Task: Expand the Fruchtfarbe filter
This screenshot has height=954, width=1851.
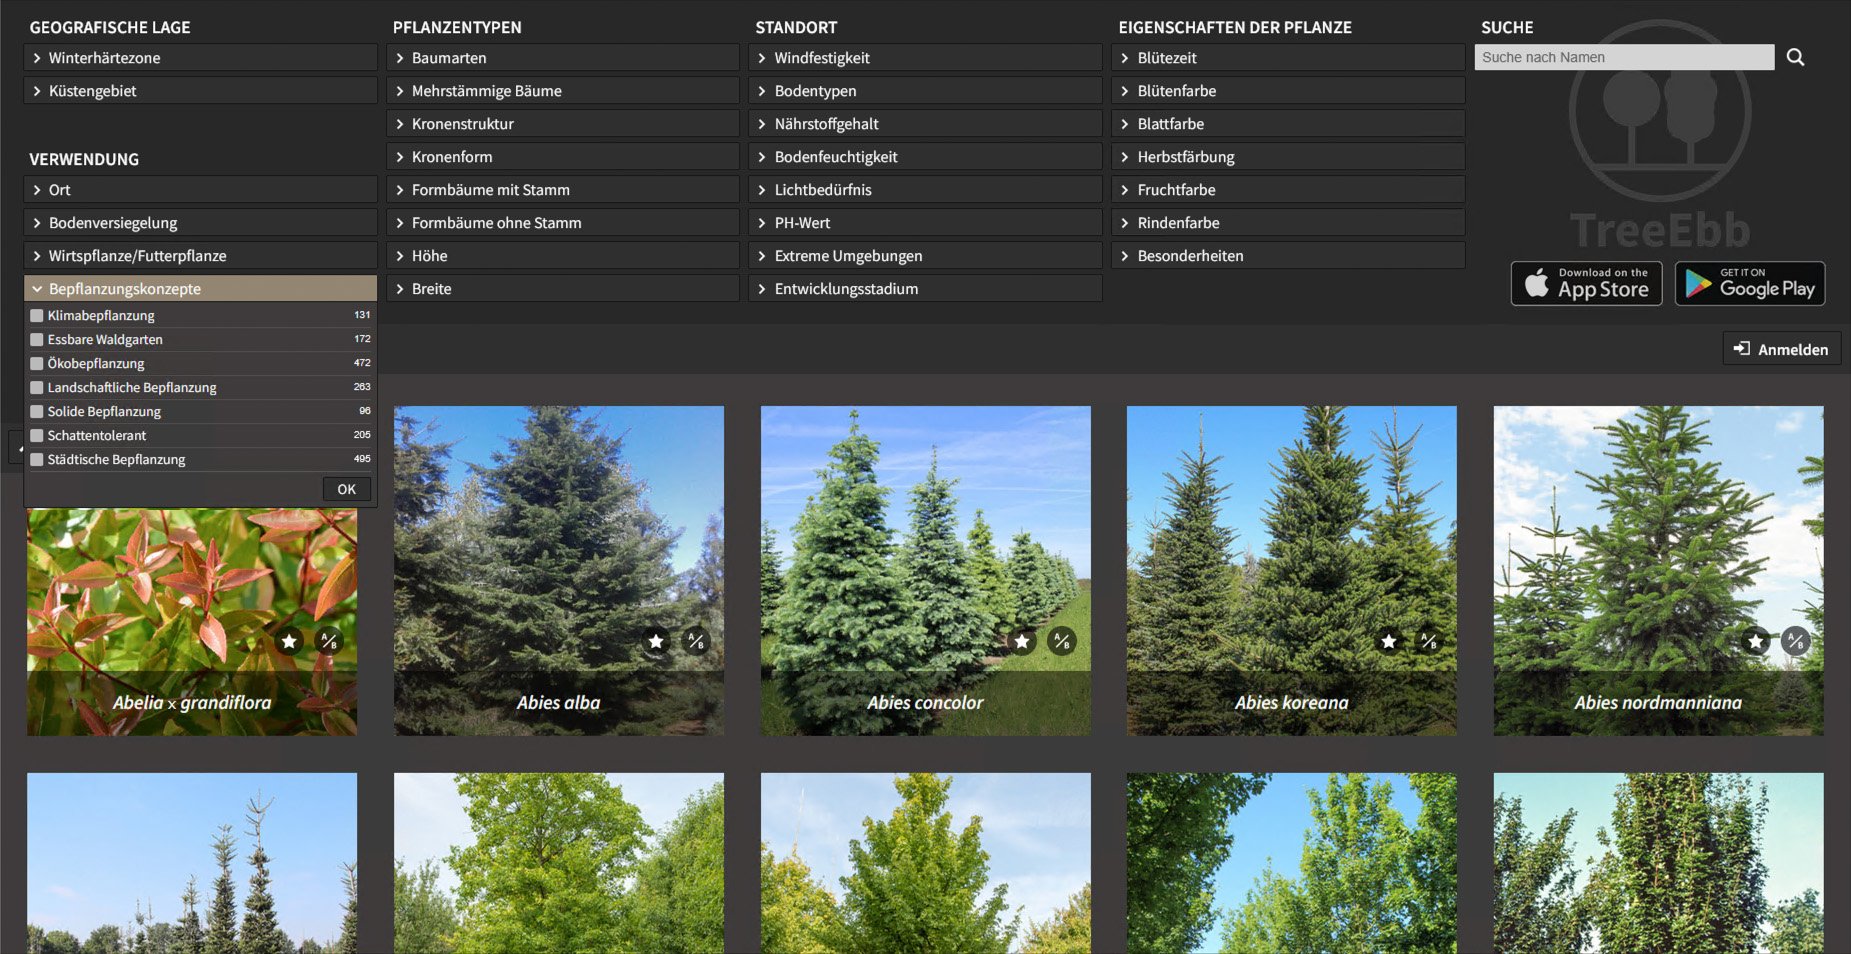Action: pyautogui.click(x=1289, y=190)
